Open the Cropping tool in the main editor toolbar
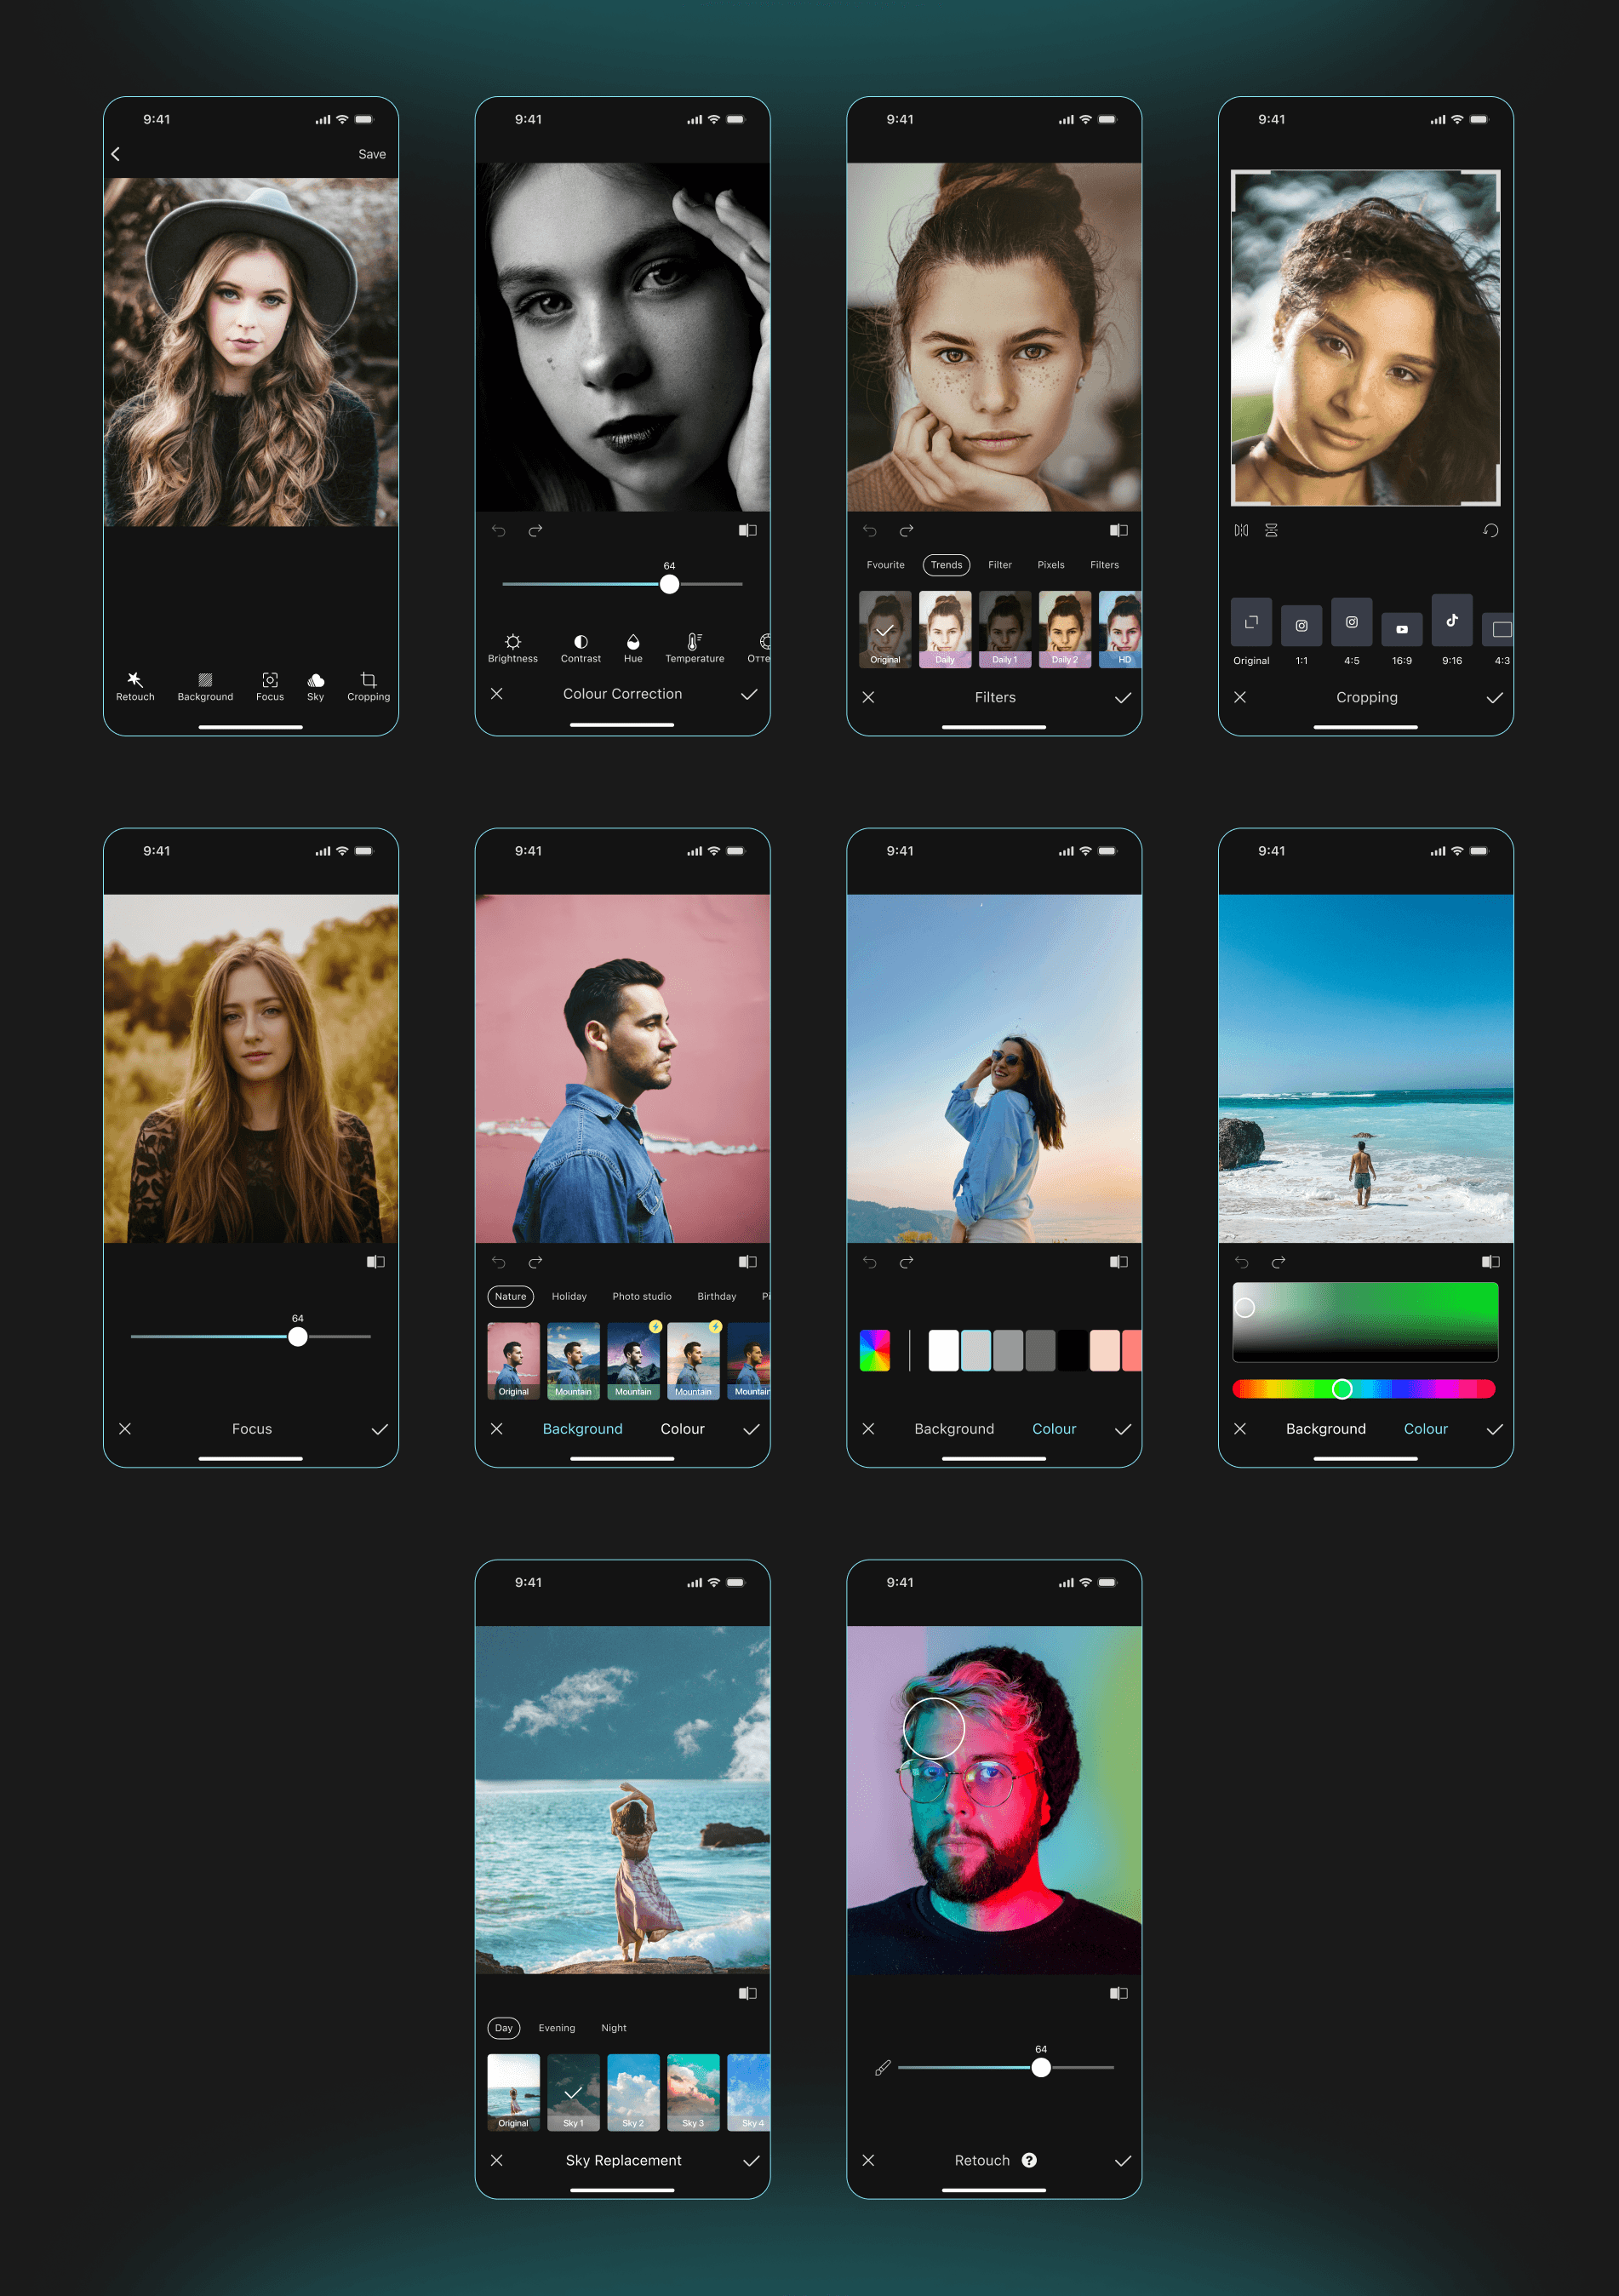 coord(368,686)
